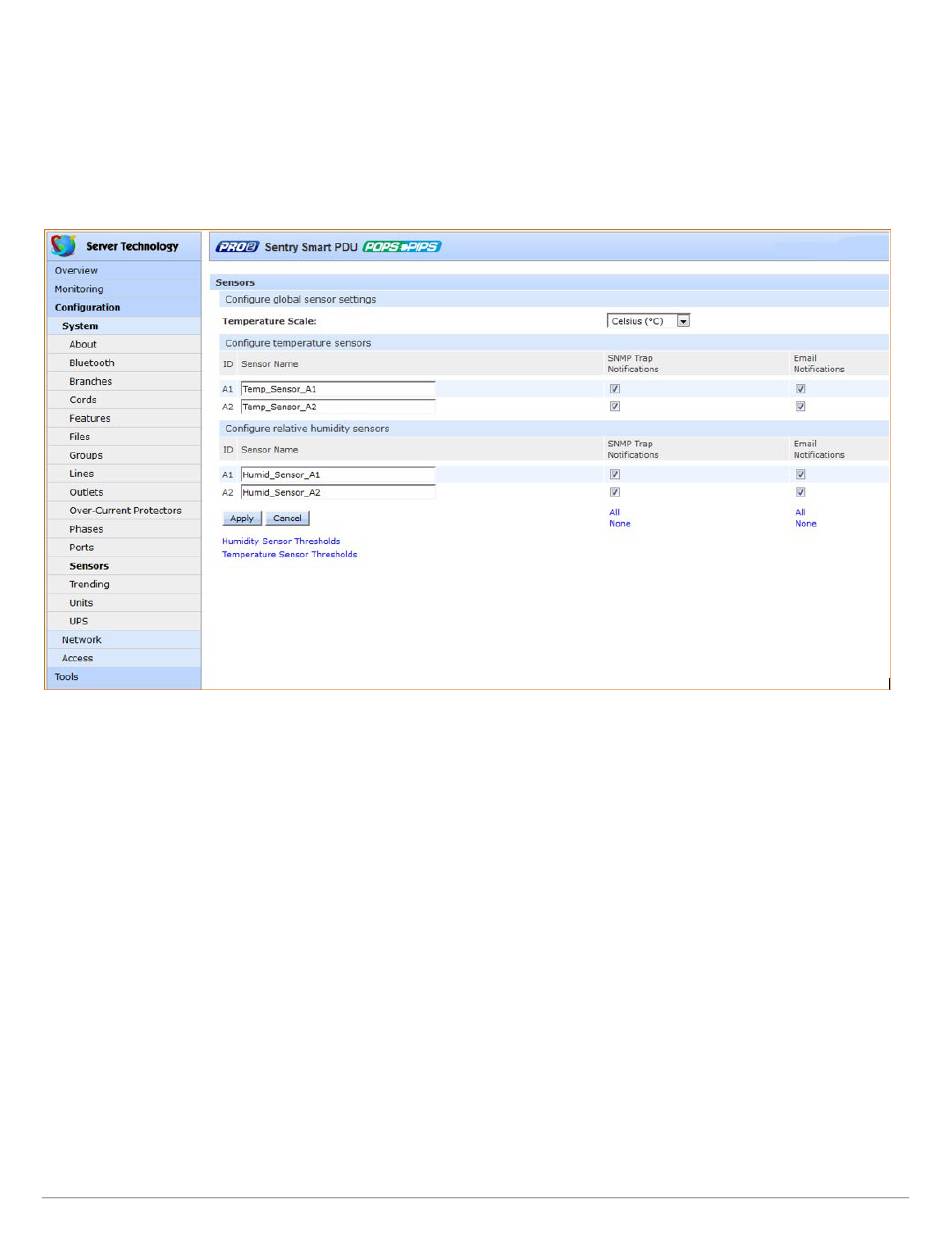Screen dimensions: 950x1254
Task: Toggle SNMP Trap for Humid_Sensor_A2
Action: tap(615, 493)
